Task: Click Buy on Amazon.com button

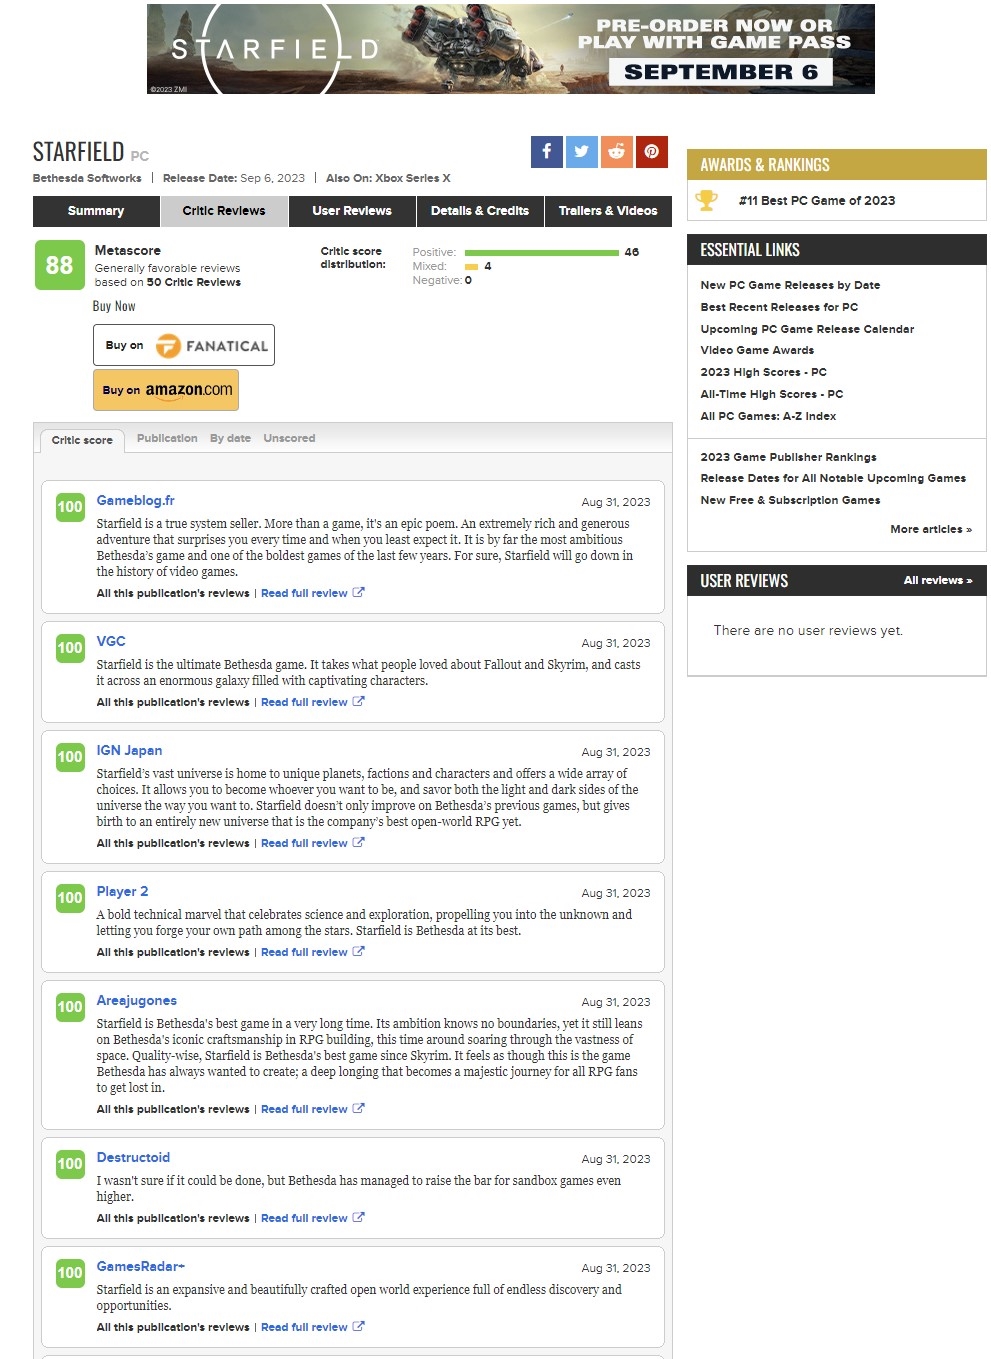Action: coord(166,390)
